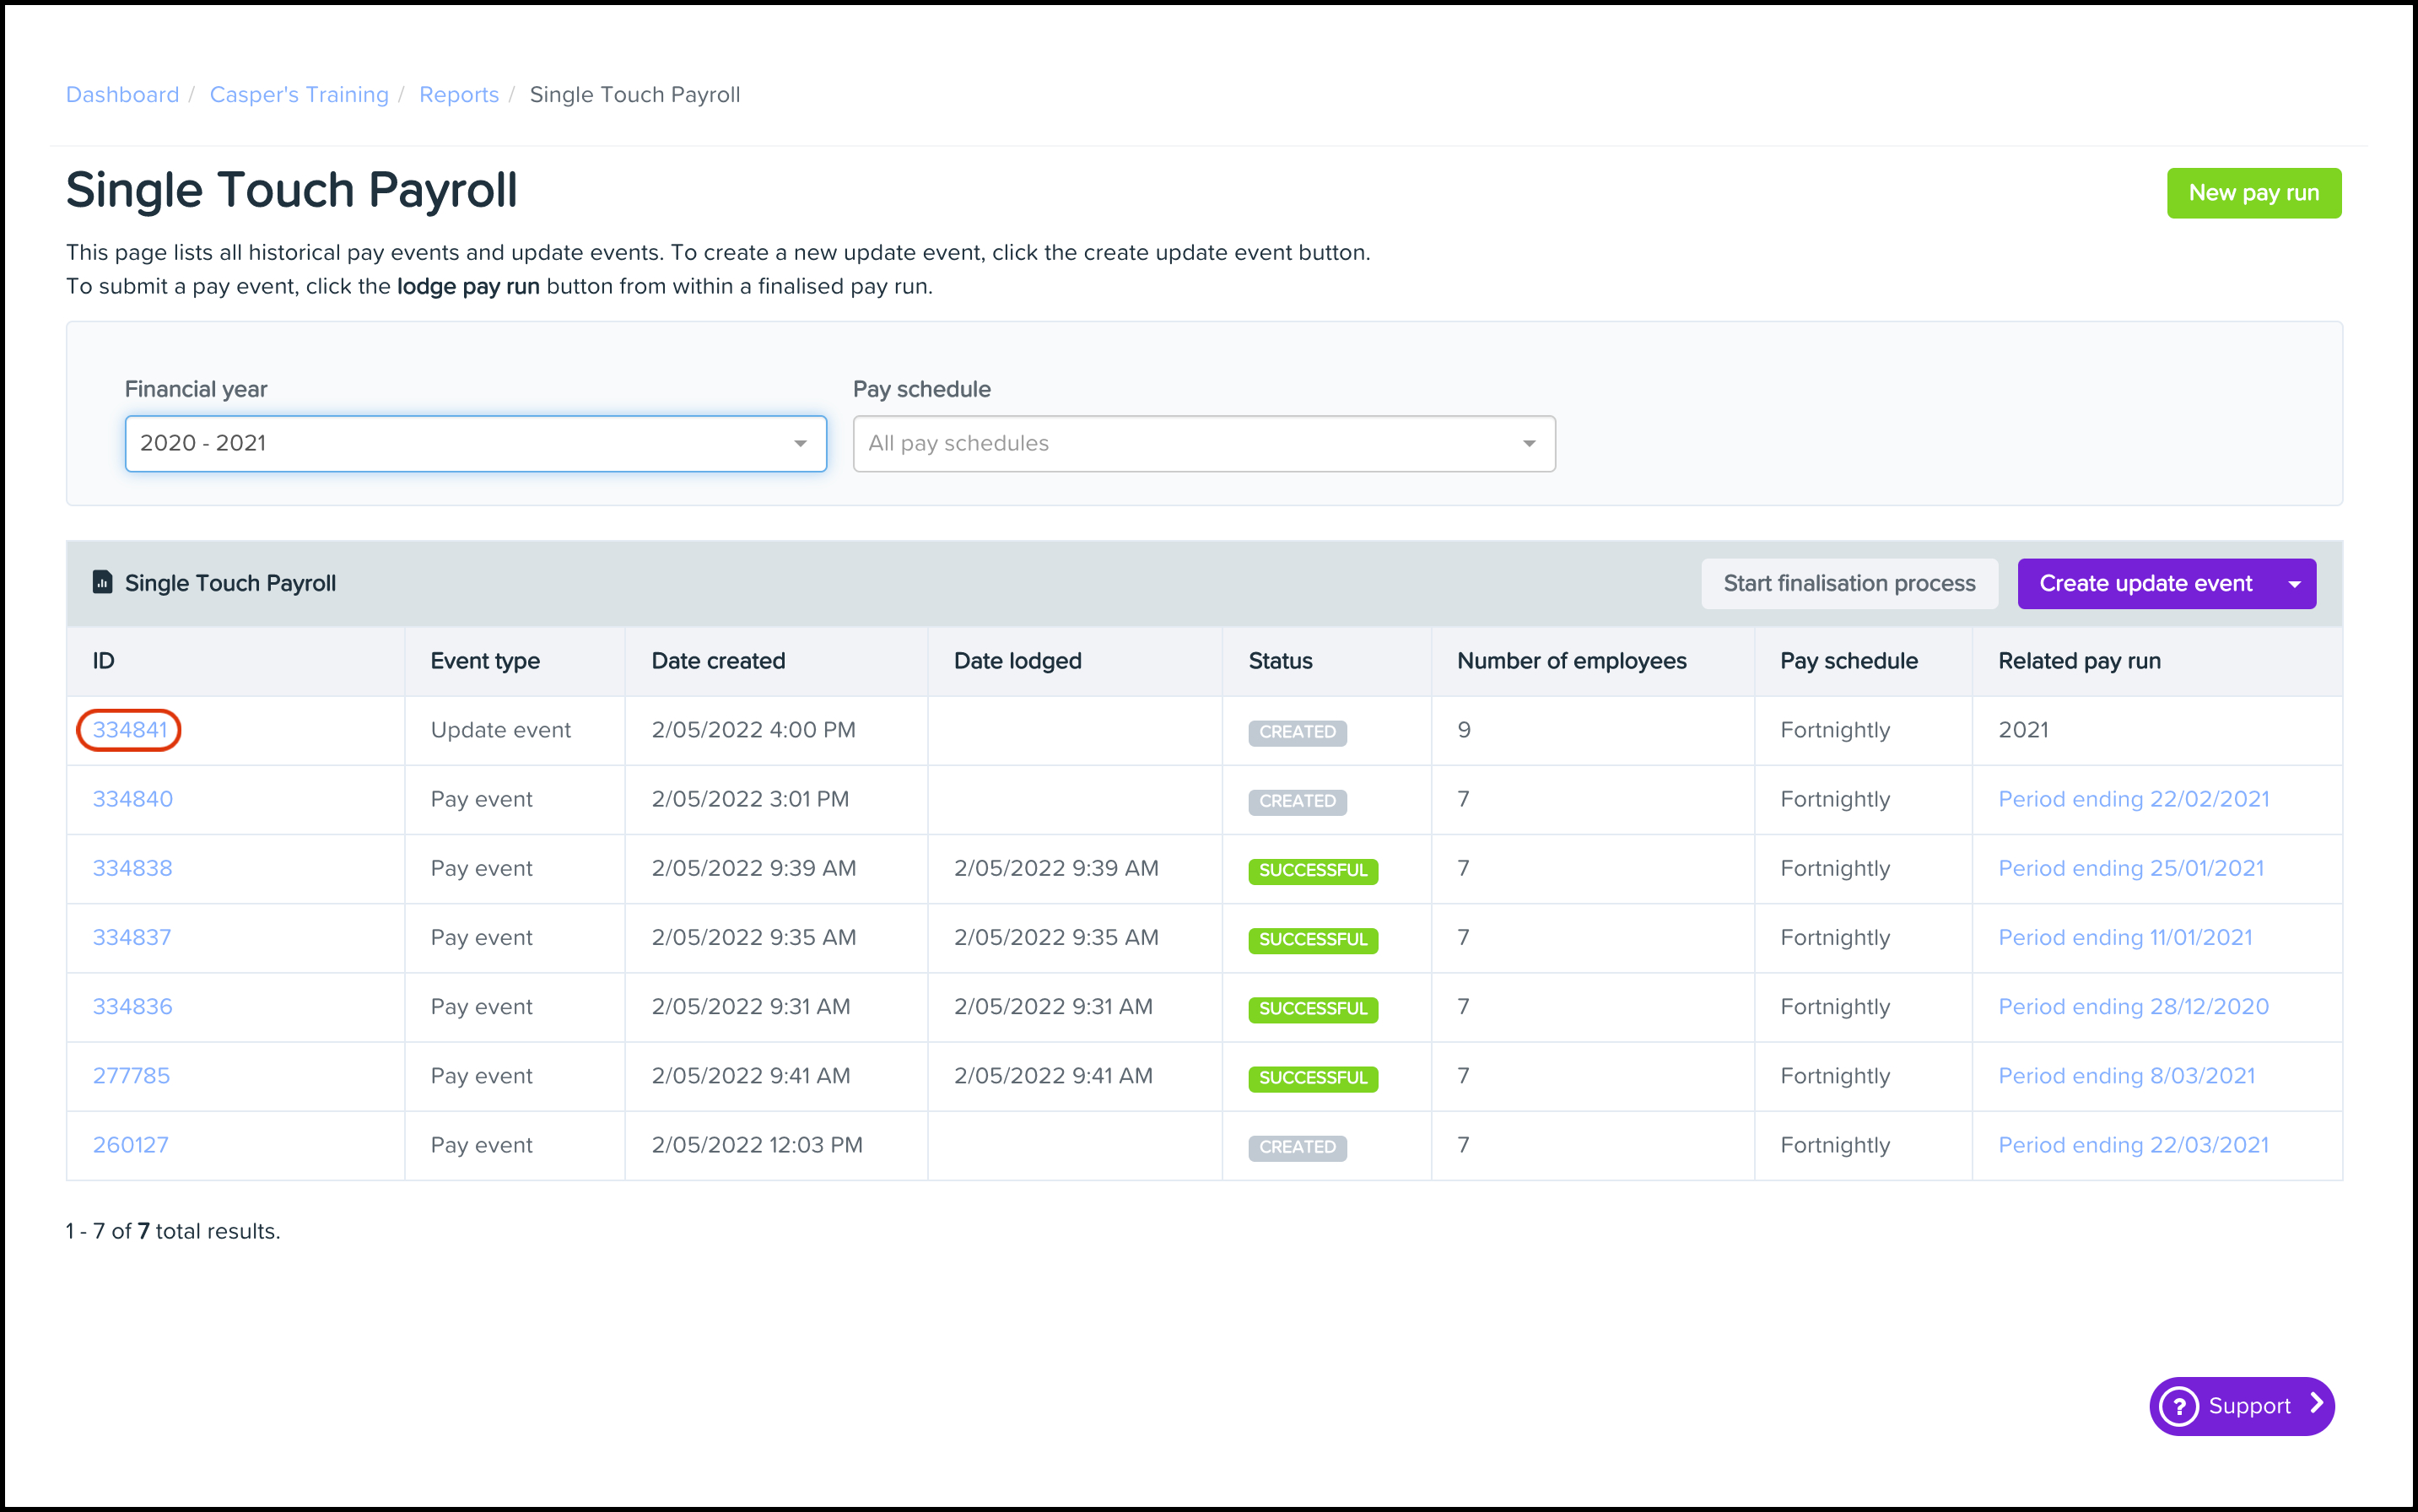Open pay event ID 334840

tap(132, 799)
